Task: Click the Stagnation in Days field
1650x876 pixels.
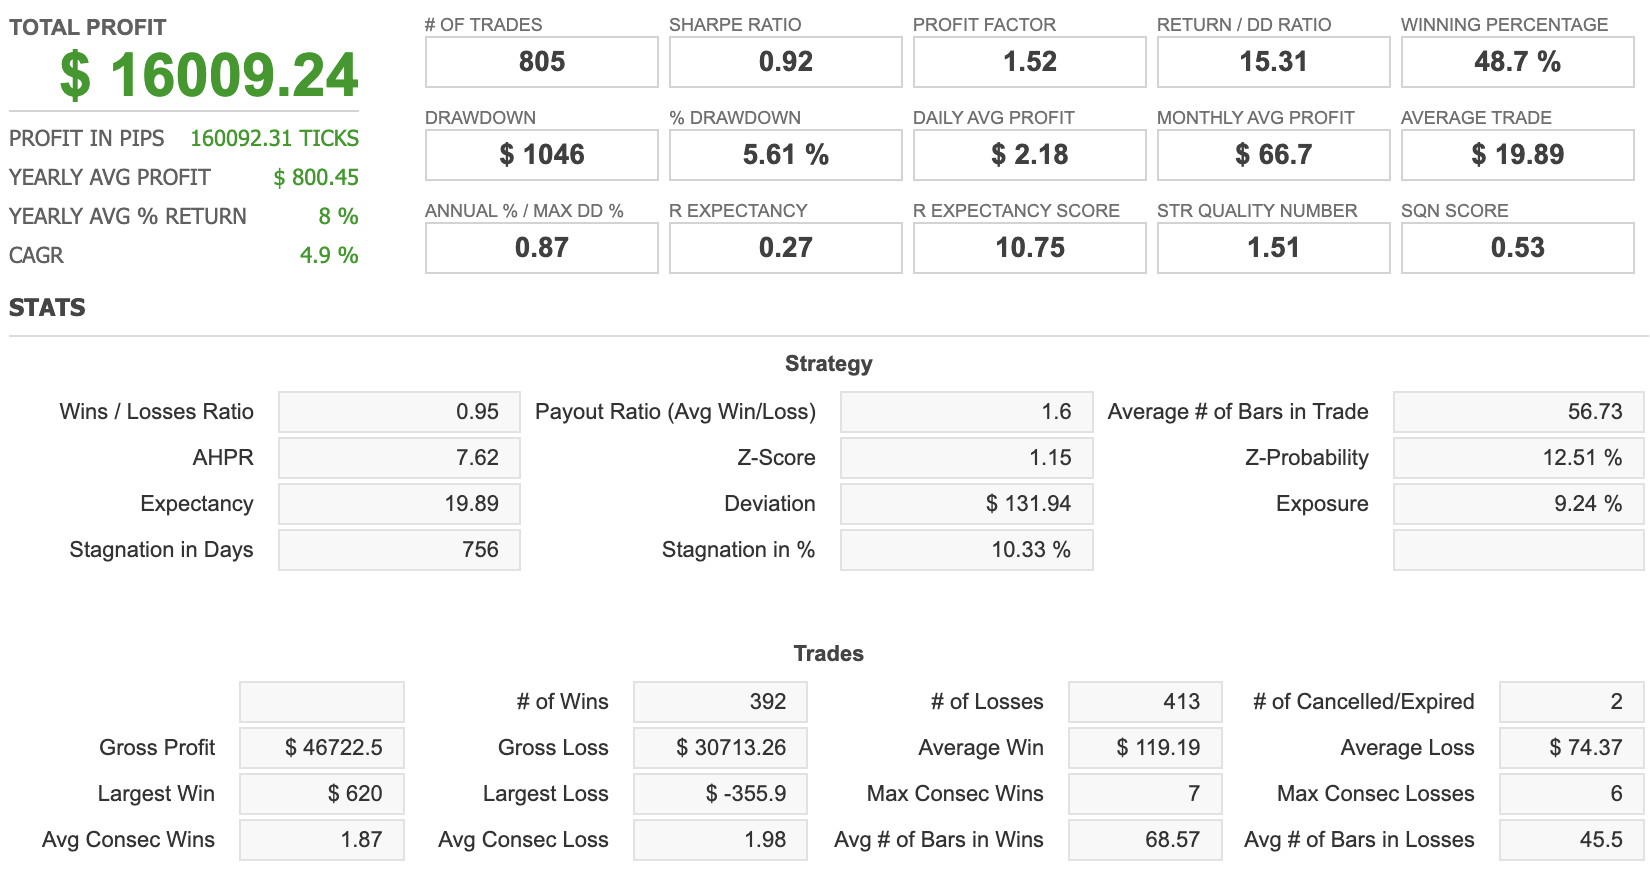Action: click(399, 550)
